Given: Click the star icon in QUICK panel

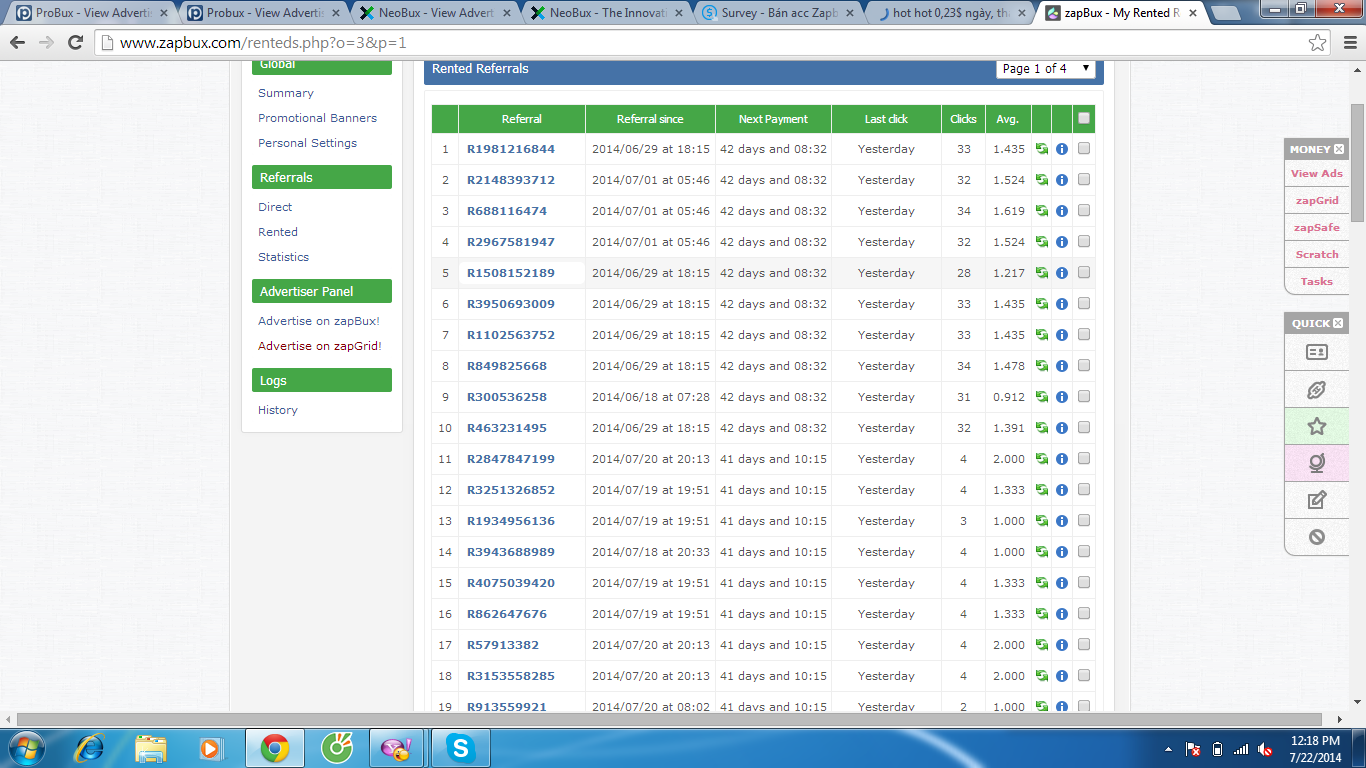Looking at the screenshot, I should pos(1317,426).
